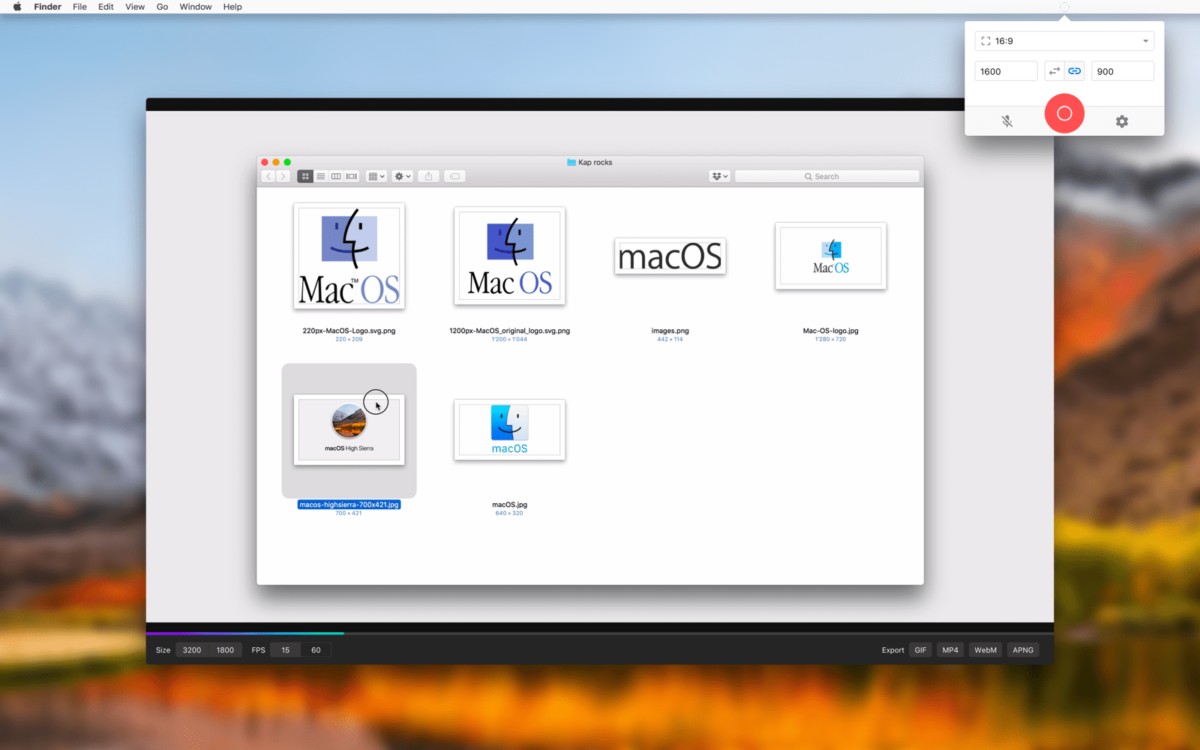1200x750 pixels.
Task: Open the Help menu
Action: (x=232, y=7)
